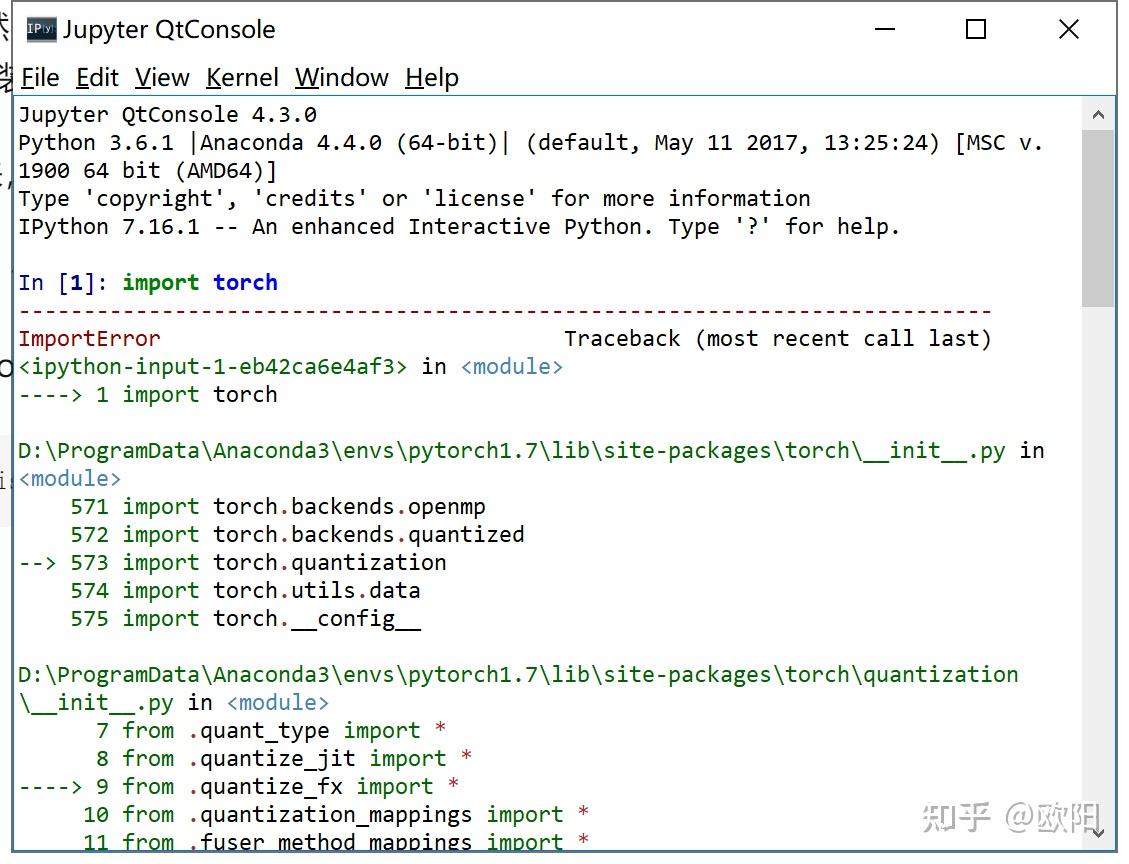Image resolution: width=1129 pixels, height=864 pixels.
Task: Maximize the Jupyter QtConsole window
Action: pos(976,30)
